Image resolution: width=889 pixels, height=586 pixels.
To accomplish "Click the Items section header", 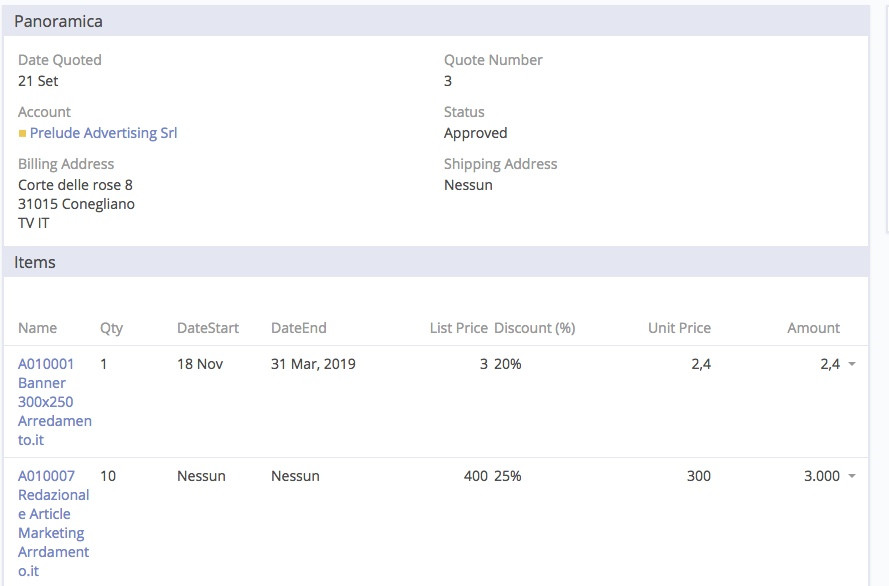I will 35,262.
